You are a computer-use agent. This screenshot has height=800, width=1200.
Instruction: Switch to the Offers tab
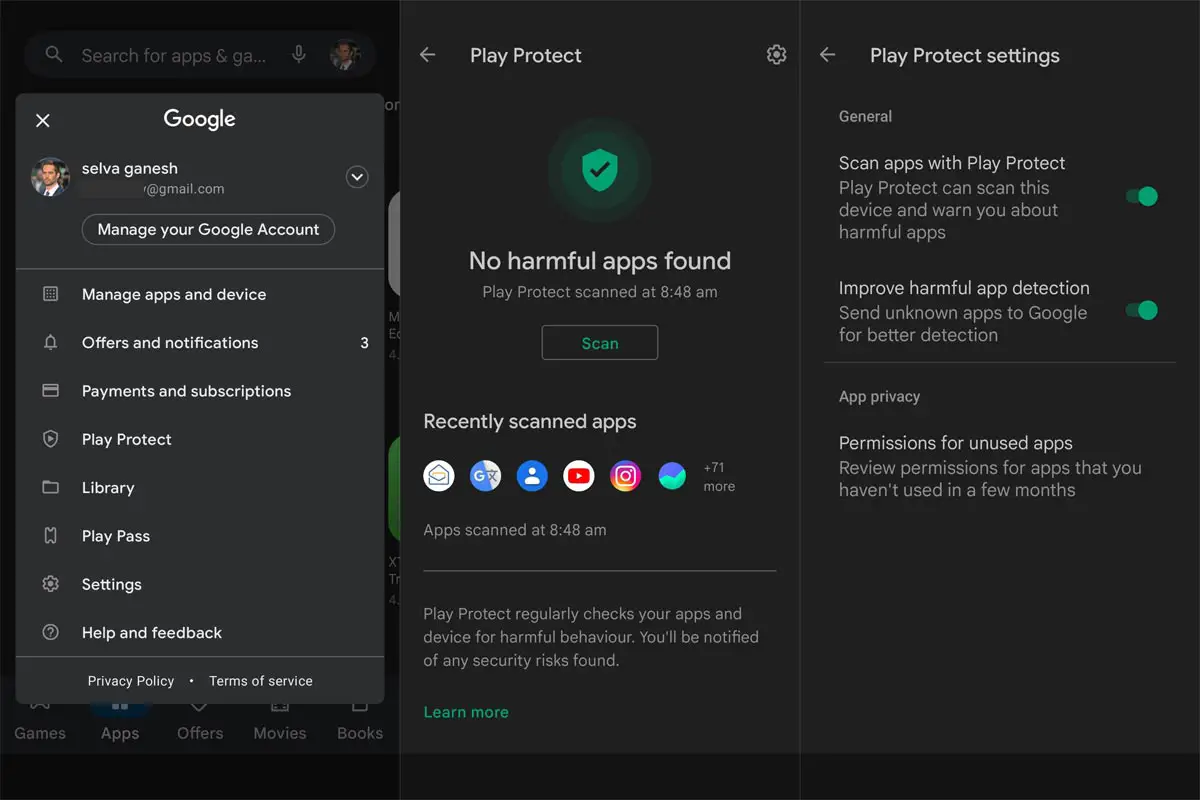tap(200, 722)
